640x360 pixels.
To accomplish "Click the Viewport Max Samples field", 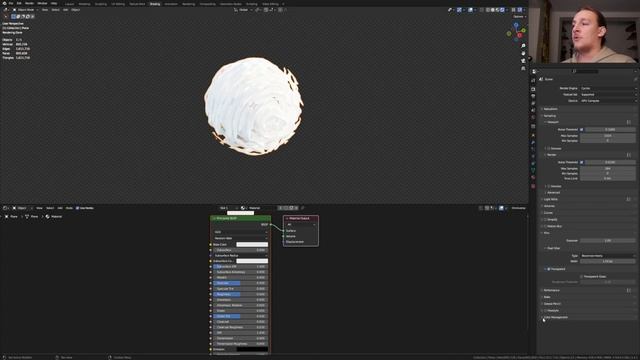I will click(608, 136).
